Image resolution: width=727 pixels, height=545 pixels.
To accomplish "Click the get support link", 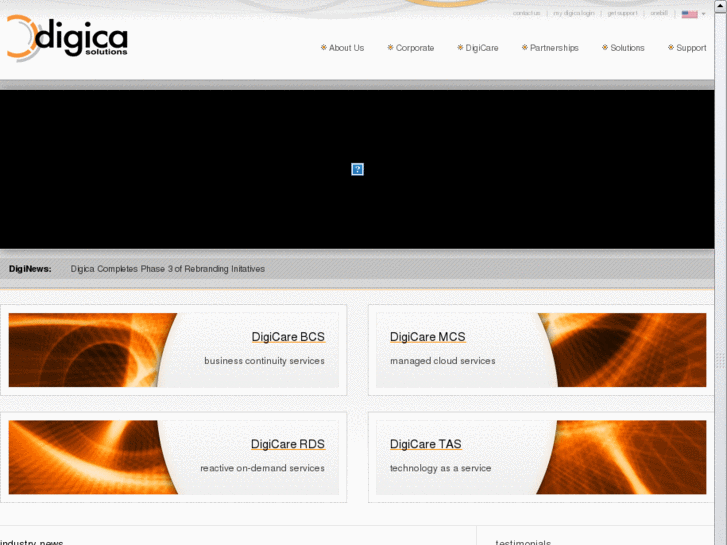I will [x=622, y=13].
